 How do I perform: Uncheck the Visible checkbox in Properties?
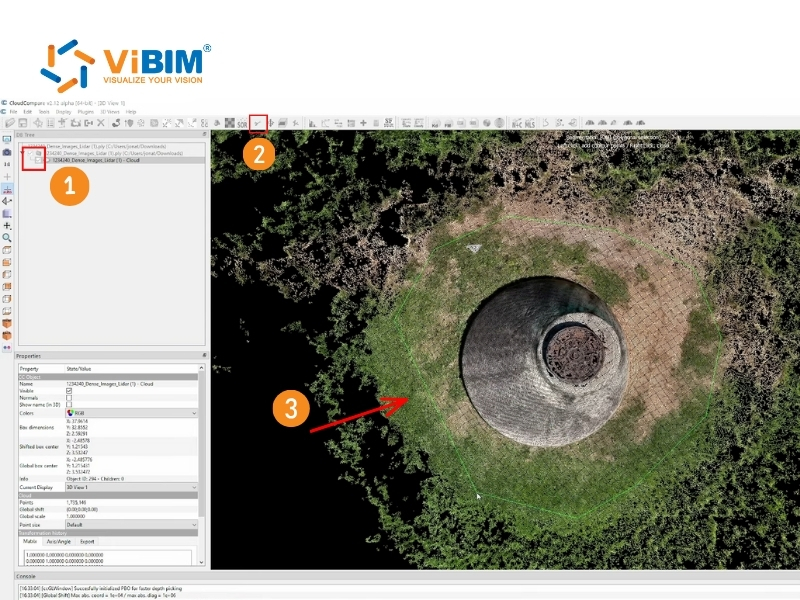coord(70,391)
